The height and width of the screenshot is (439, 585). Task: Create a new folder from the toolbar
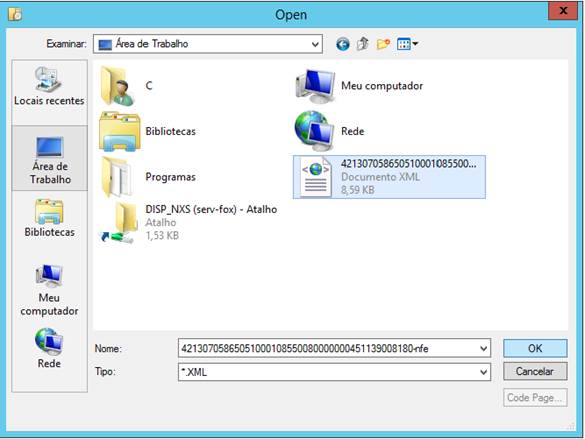[383, 44]
